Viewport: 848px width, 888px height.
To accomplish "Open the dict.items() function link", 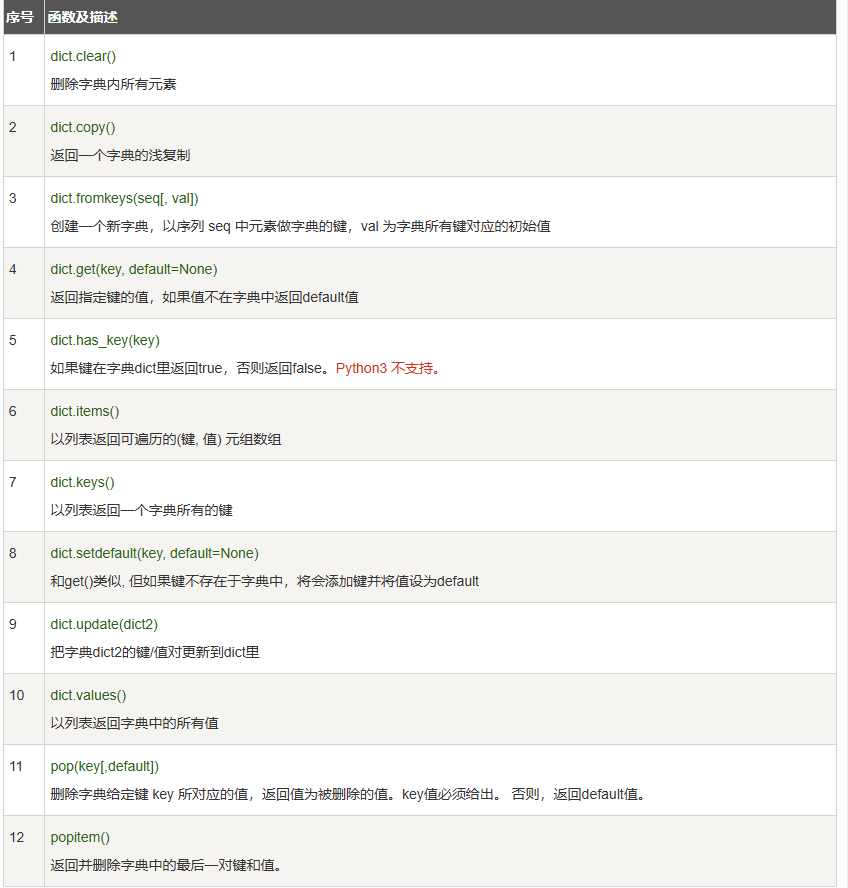I will tap(85, 412).
